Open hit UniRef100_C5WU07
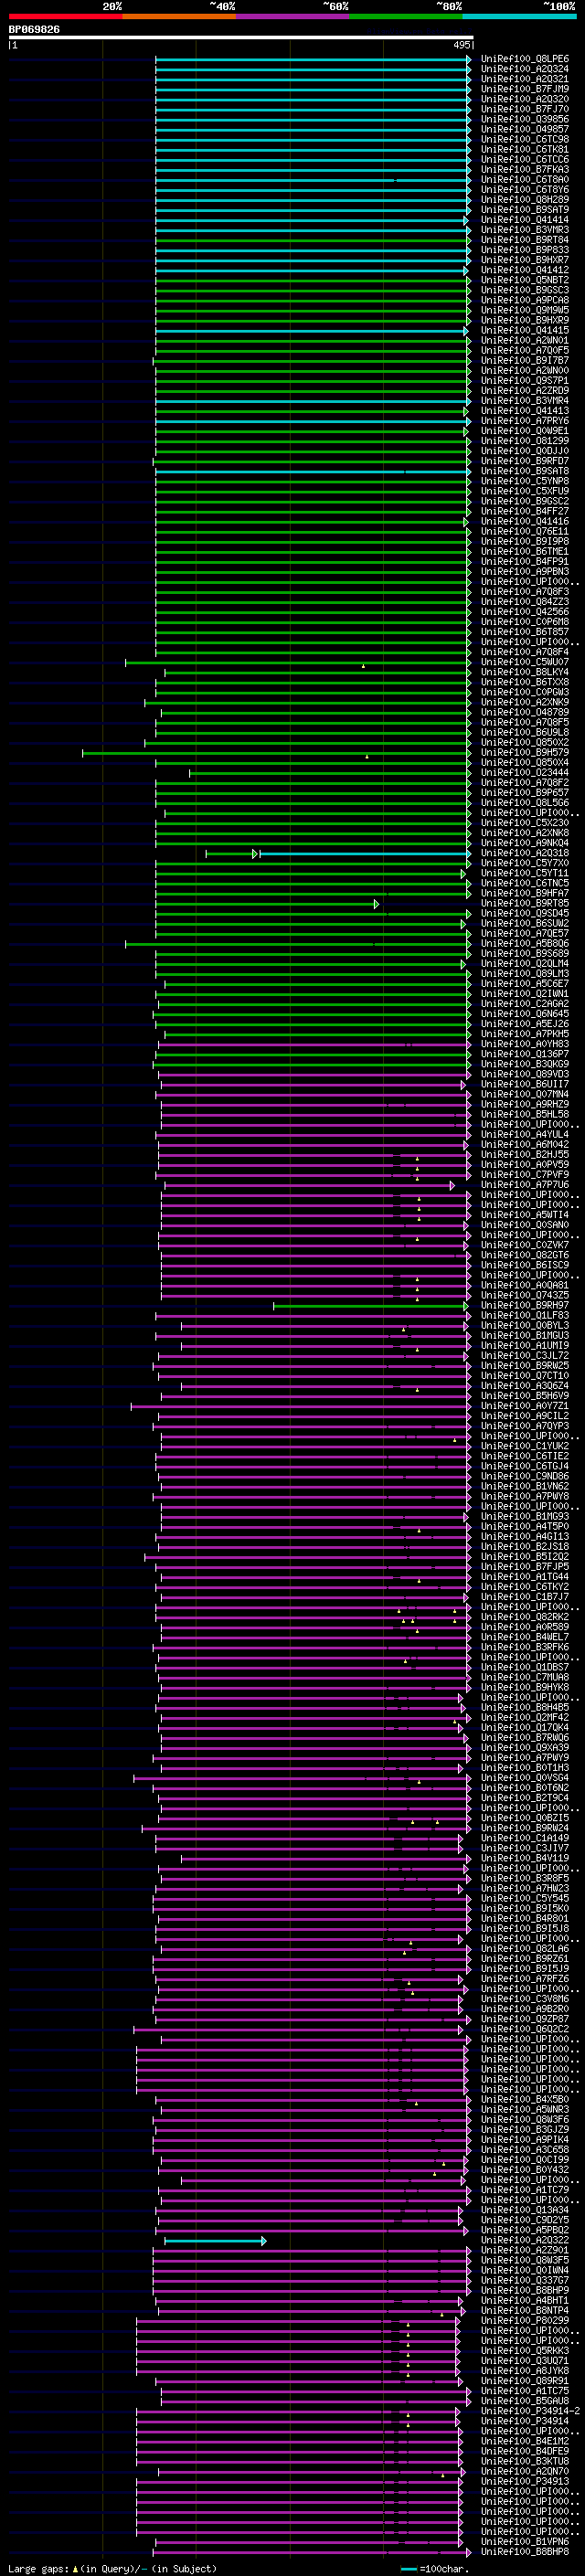 coord(525,662)
